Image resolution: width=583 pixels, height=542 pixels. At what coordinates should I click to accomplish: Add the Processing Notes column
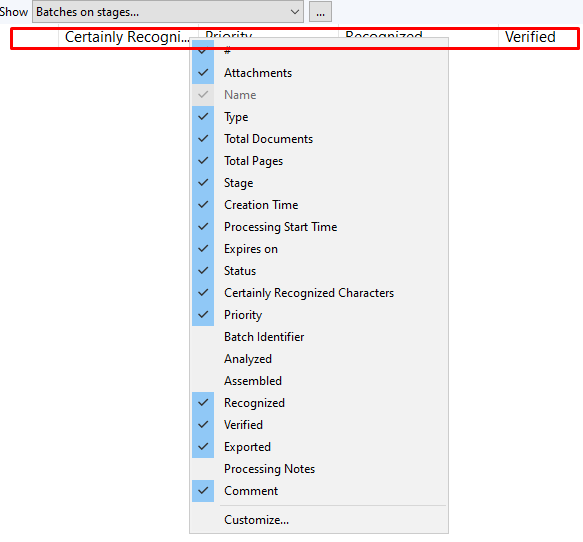[320, 469]
